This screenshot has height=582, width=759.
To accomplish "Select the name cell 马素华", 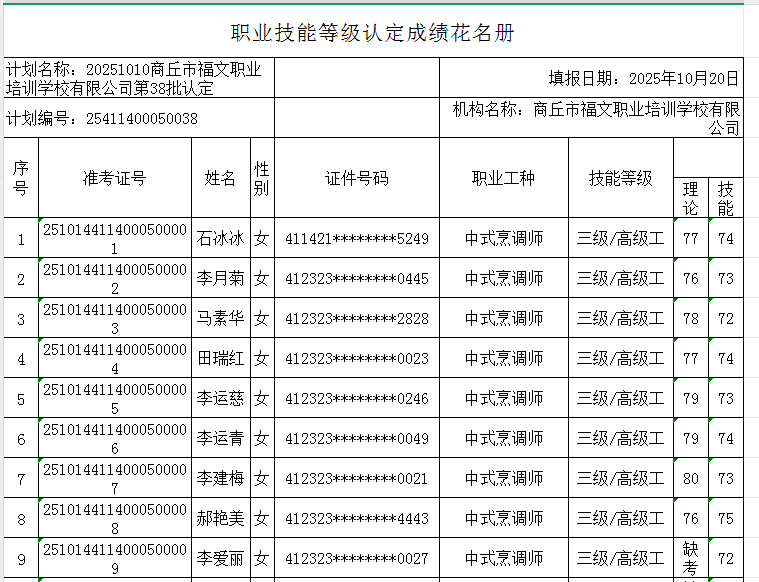I will 220,319.
